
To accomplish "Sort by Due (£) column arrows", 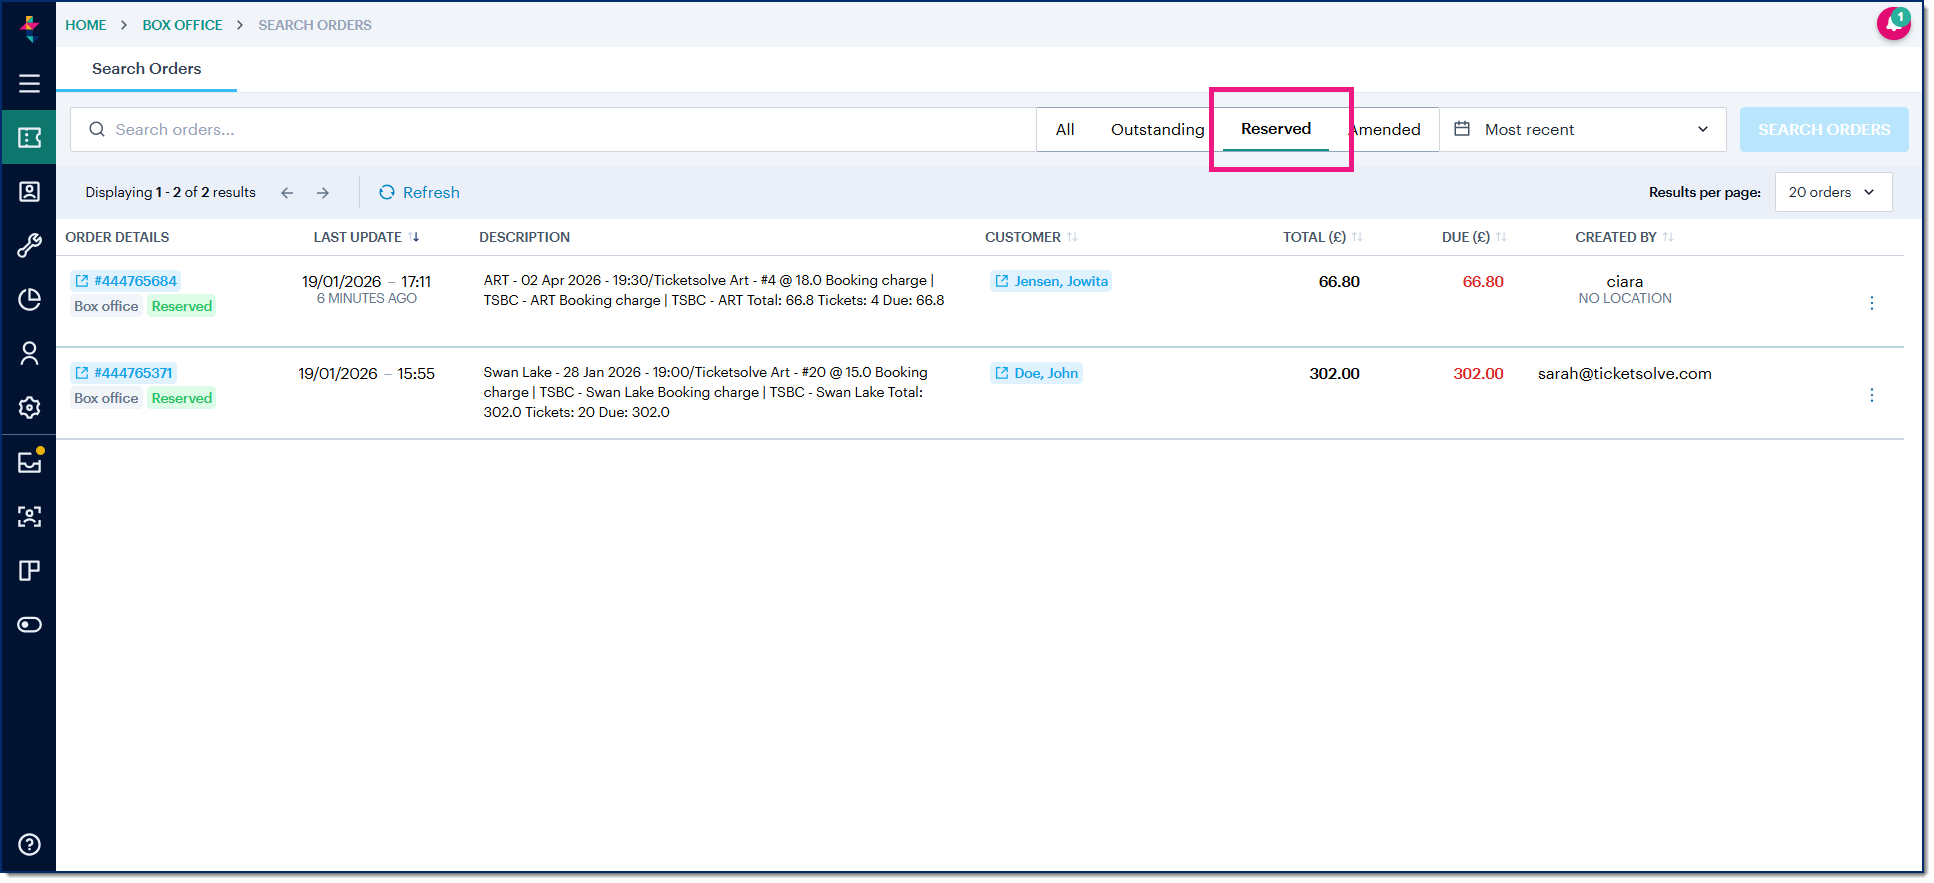I will point(1501,237).
